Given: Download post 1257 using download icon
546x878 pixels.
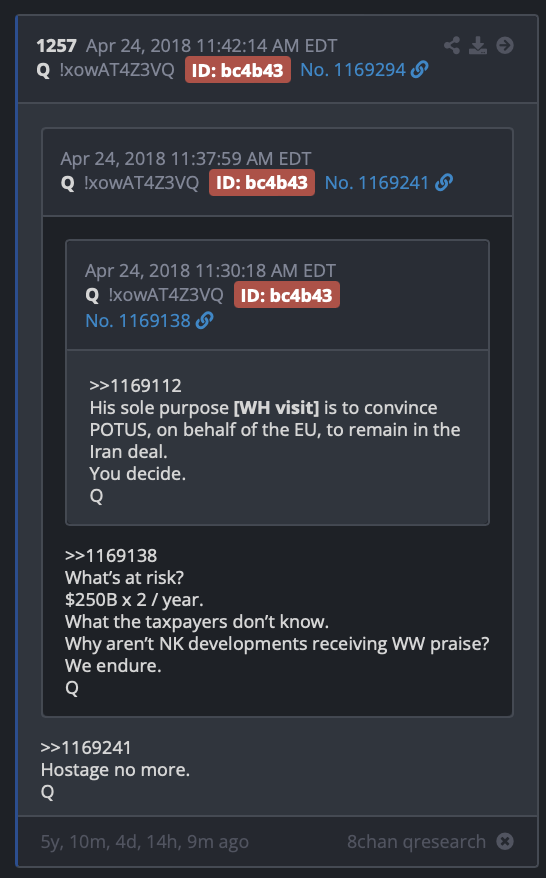Looking at the screenshot, I should click(478, 45).
